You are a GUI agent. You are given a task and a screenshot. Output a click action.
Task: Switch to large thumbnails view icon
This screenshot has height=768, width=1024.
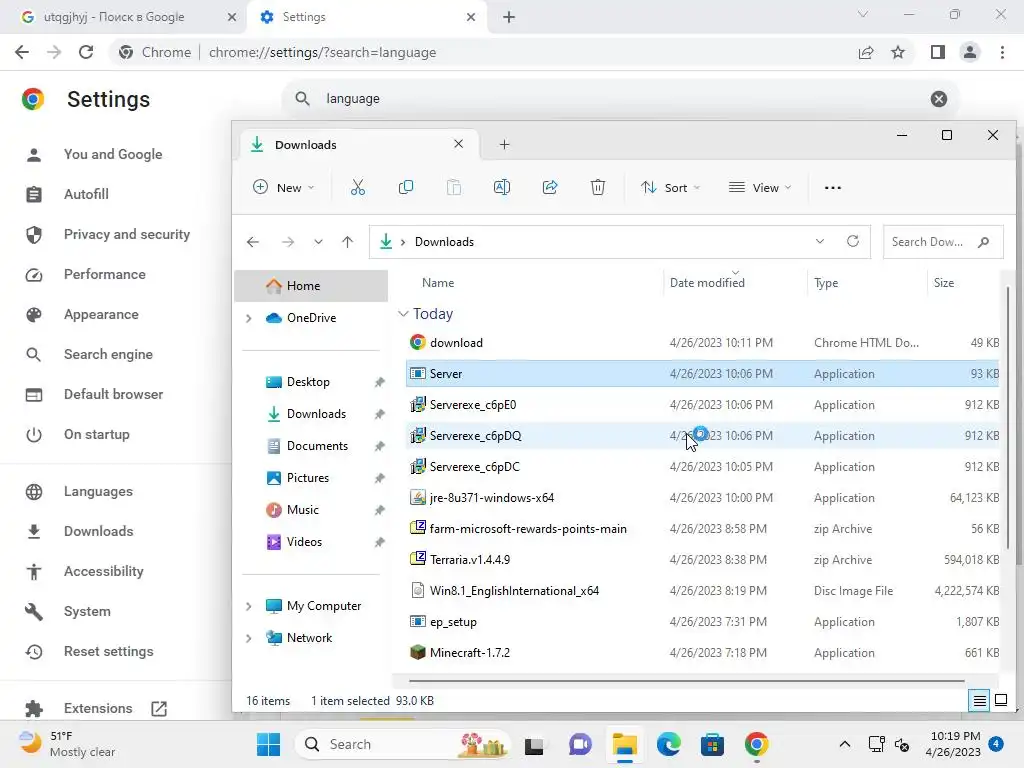pyautogui.click(x=1000, y=701)
